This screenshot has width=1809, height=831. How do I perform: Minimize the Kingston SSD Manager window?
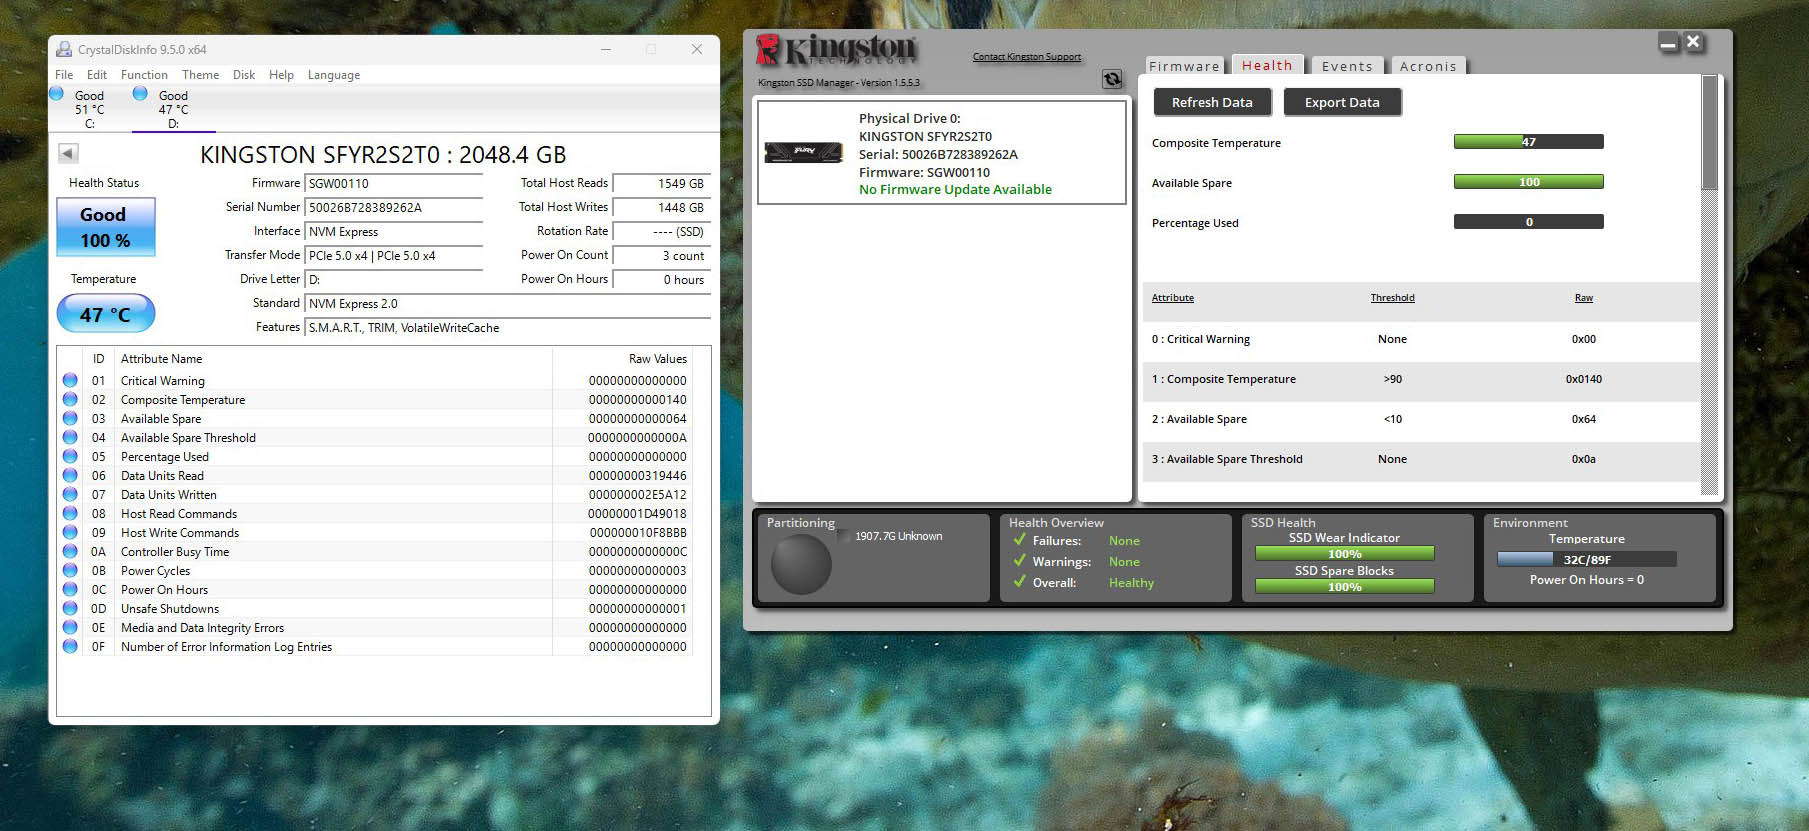tap(1668, 42)
